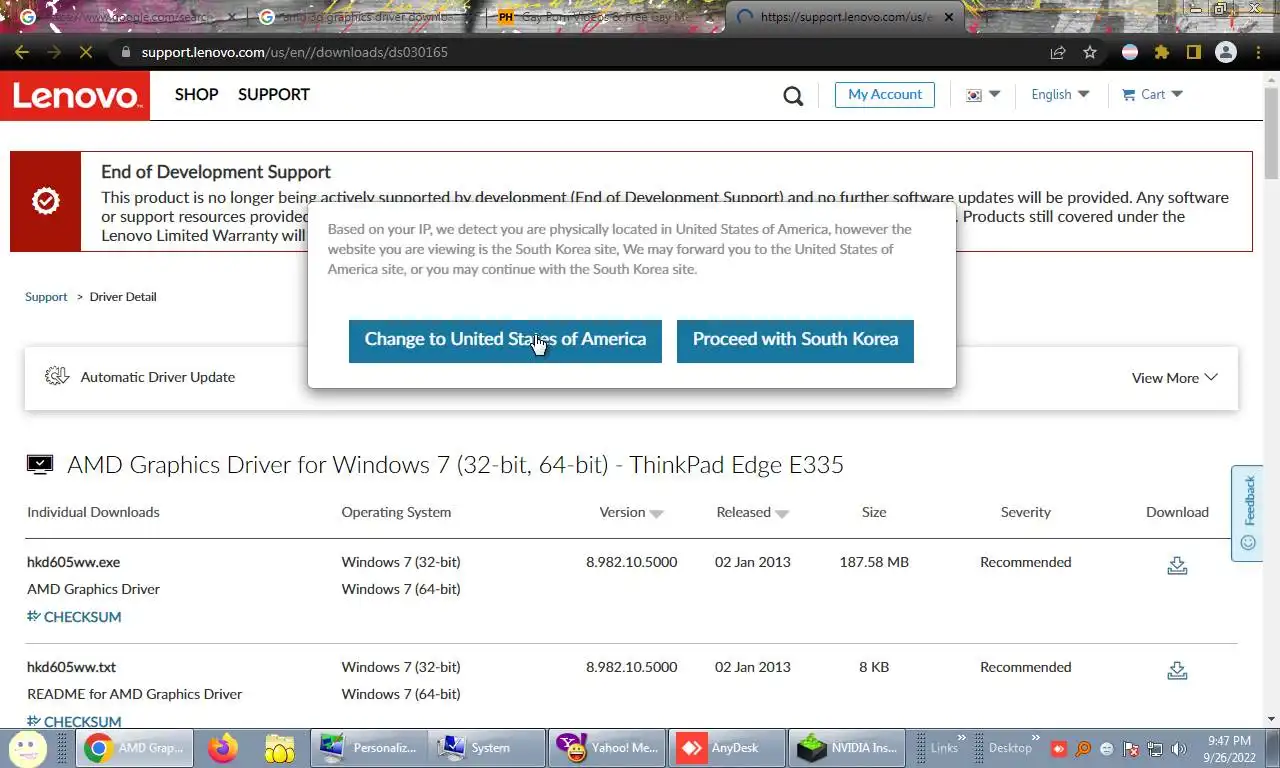Open the Extensions puzzle icon
Screen dimensions: 1280x768
click(x=1161, y=52)
